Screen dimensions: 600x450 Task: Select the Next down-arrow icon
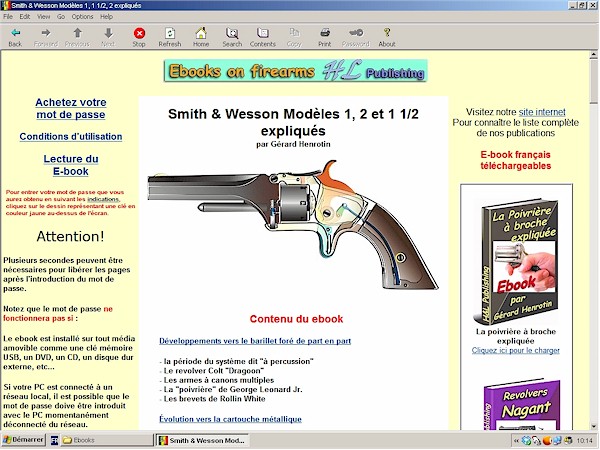click(108, 33)
